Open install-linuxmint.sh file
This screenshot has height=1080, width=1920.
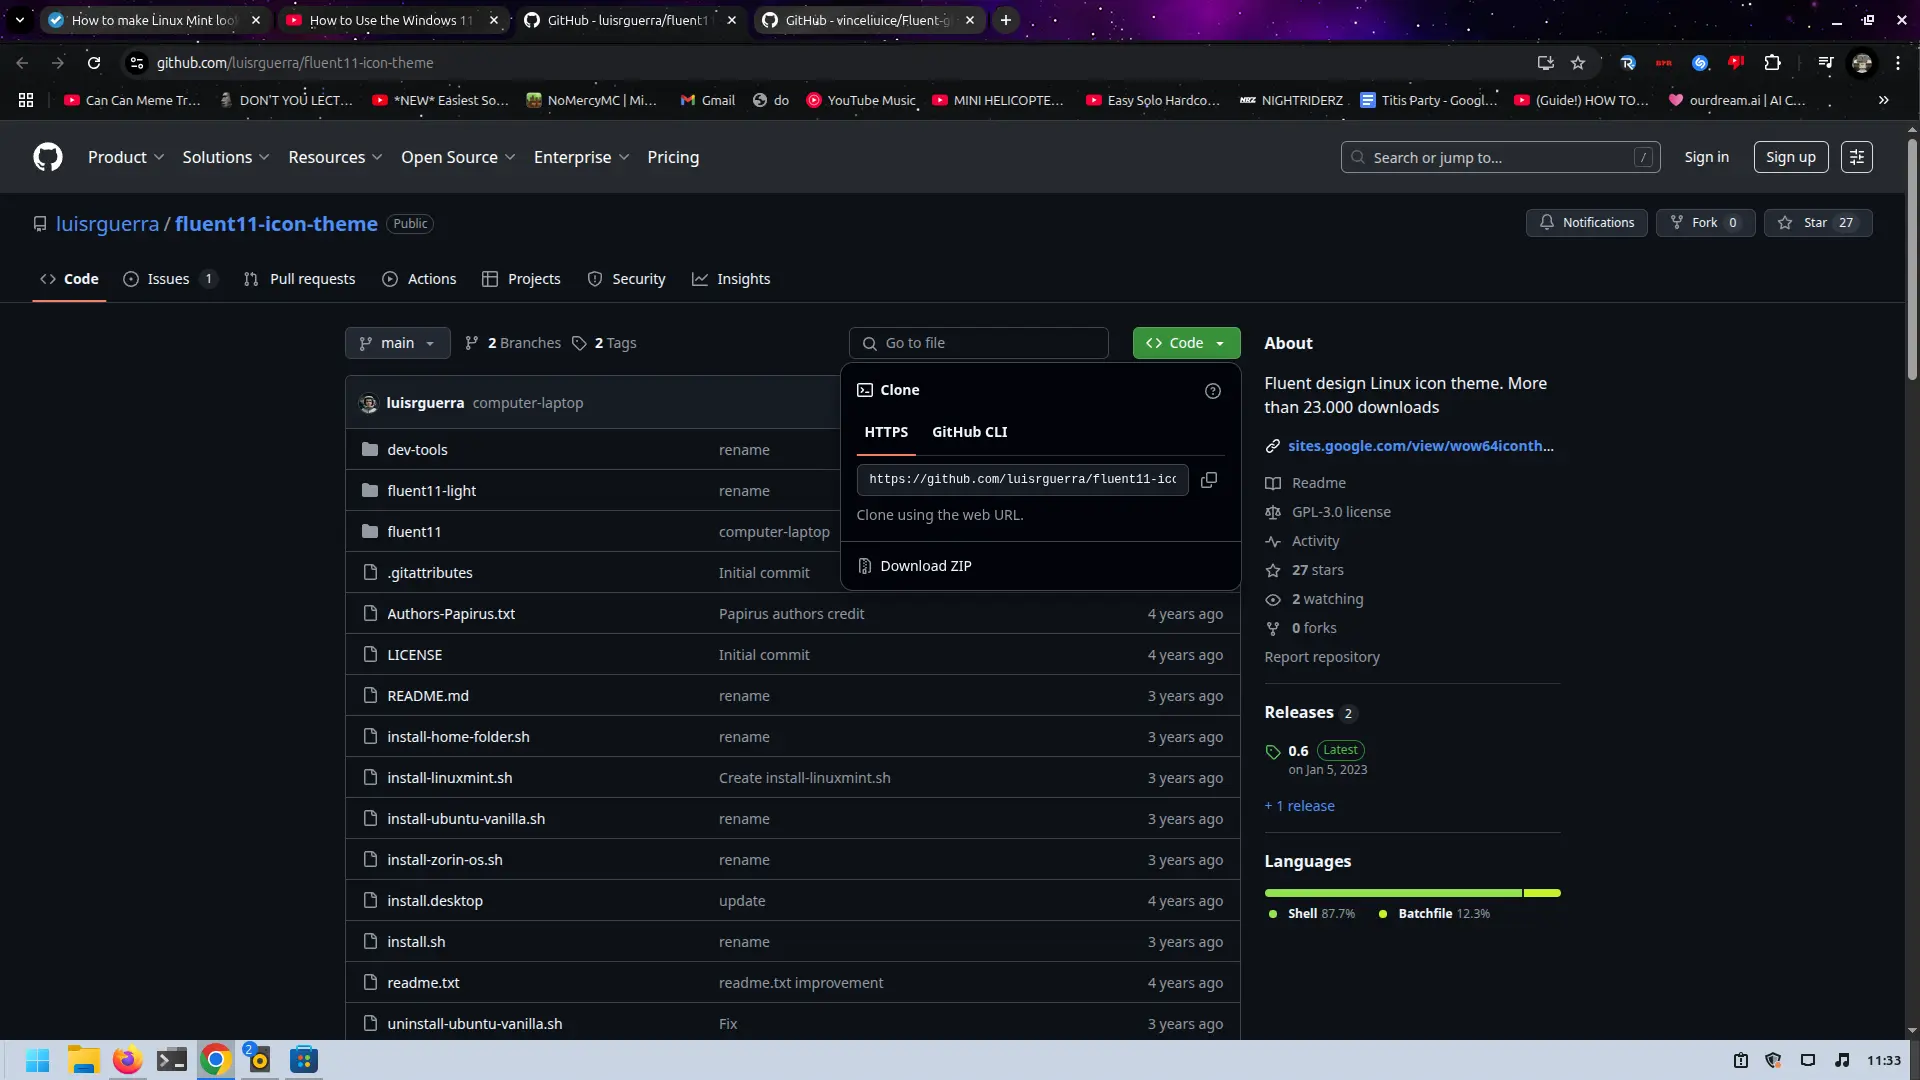coord(449,778)
